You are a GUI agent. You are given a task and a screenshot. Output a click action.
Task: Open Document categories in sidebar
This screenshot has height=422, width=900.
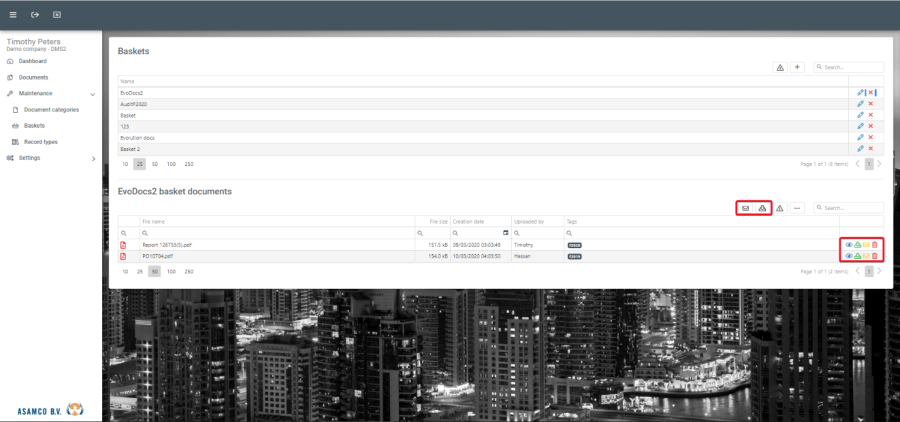click(x=51, y=110)
